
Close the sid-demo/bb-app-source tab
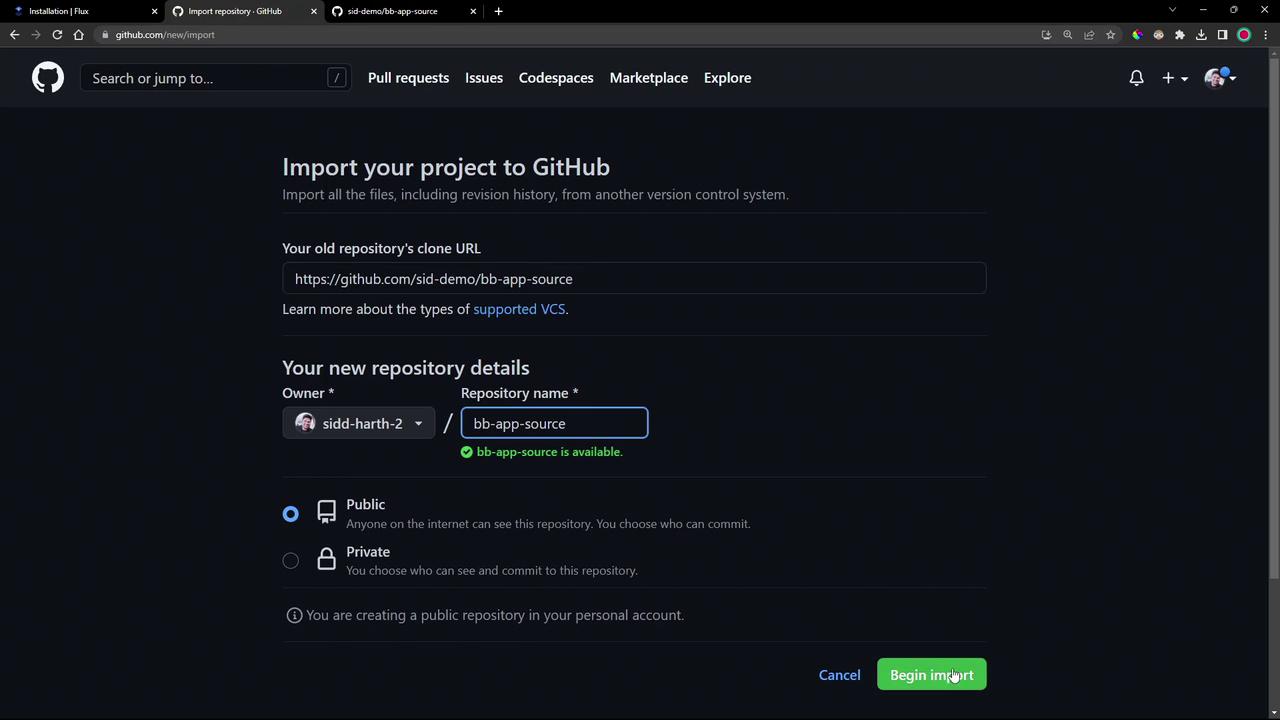coord(473,11)
